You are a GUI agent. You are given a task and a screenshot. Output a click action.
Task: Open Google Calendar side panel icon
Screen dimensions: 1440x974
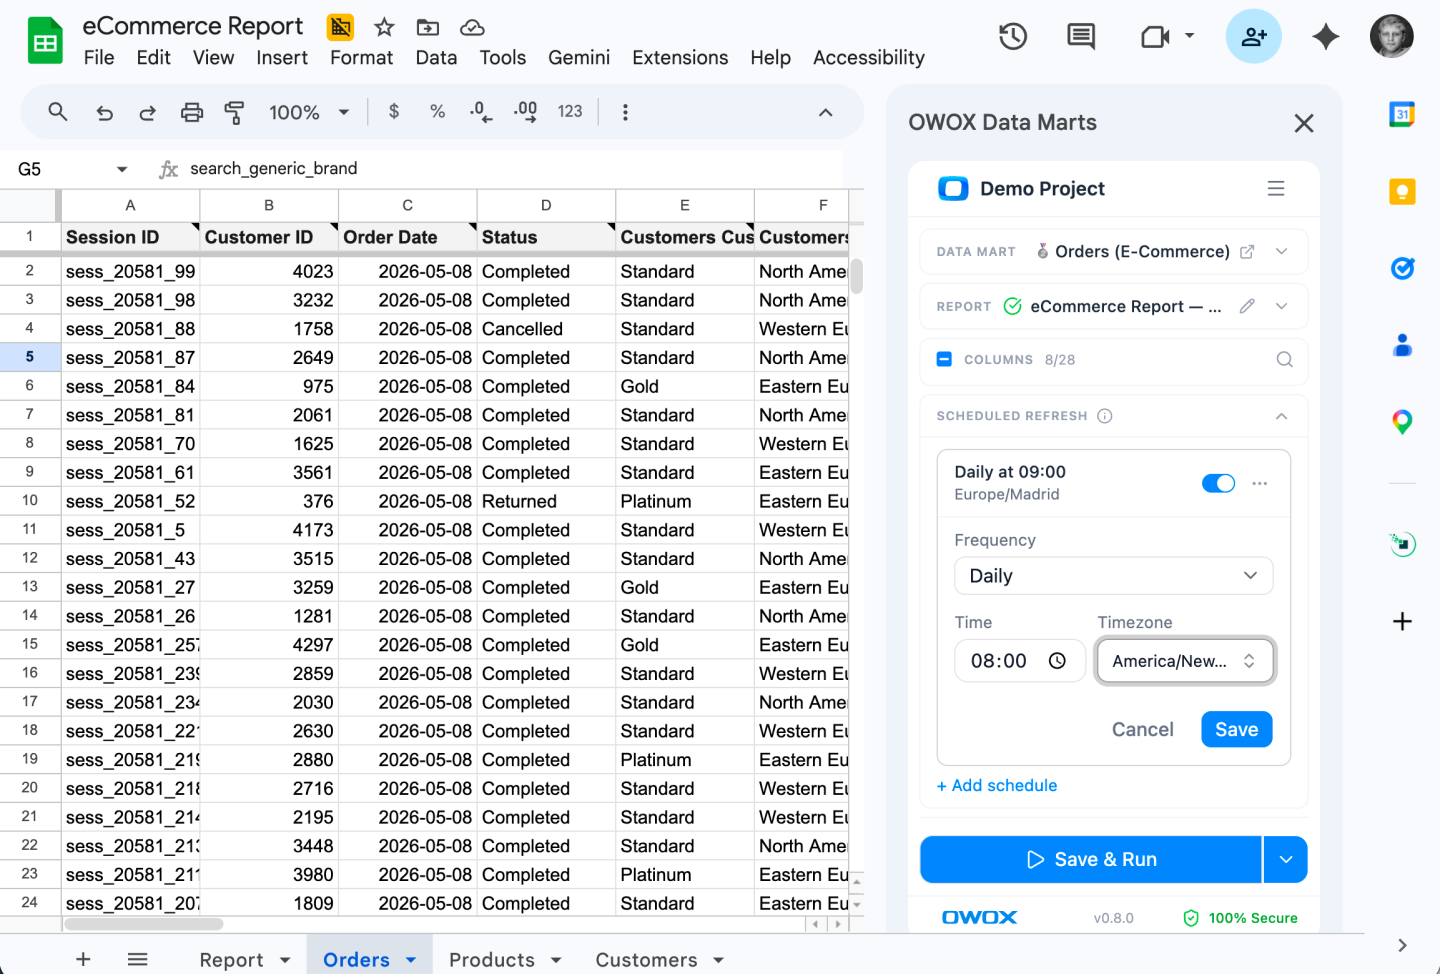1402,114
